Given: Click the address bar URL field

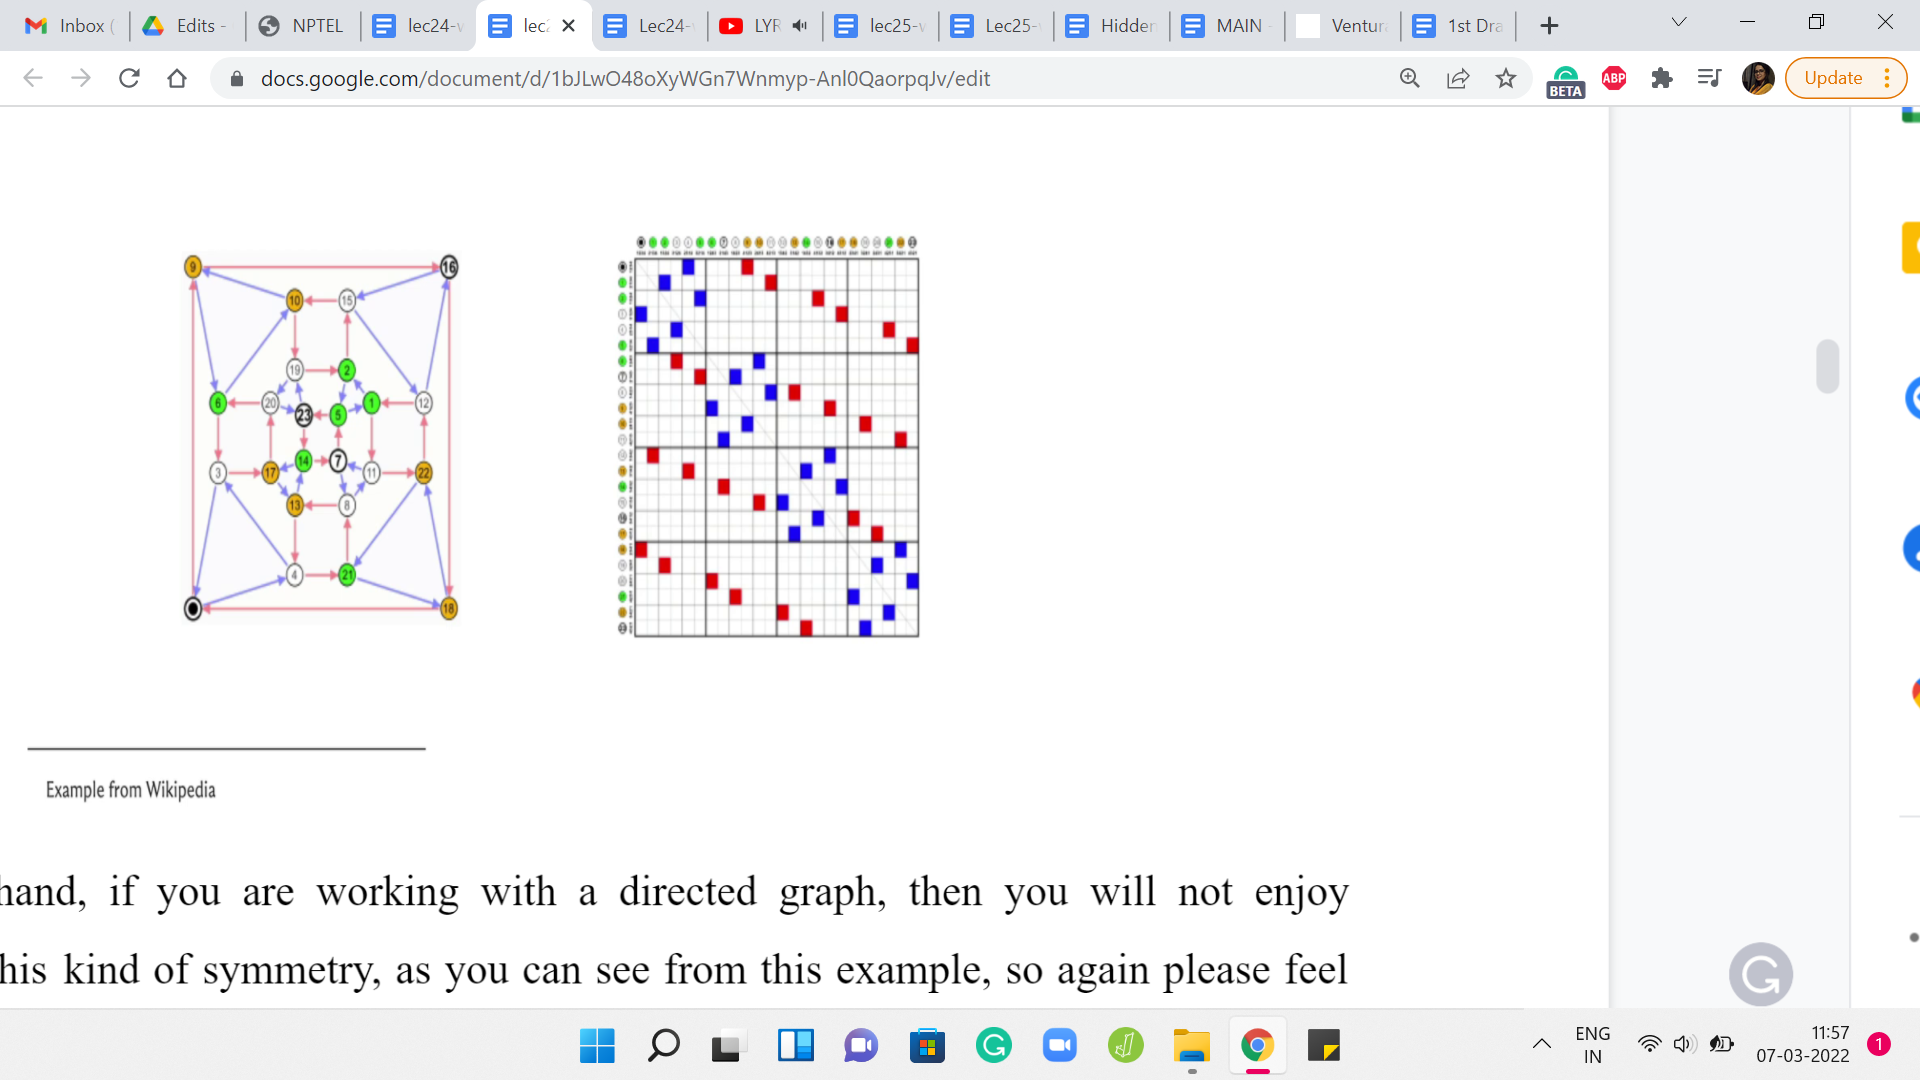Looking at the screenshot, I should [625, 78].
